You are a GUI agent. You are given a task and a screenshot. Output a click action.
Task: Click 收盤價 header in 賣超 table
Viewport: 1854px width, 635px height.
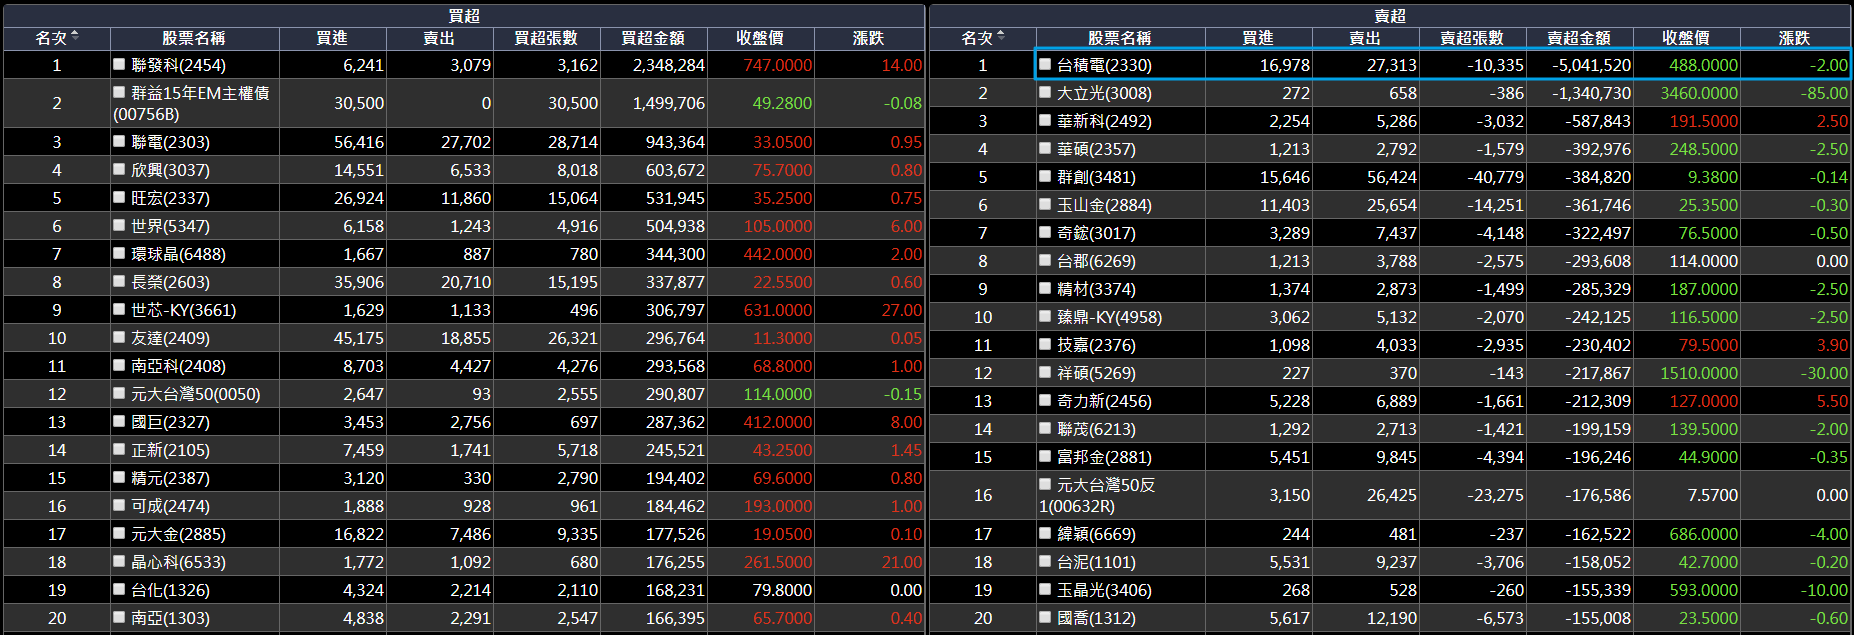pos(1686,38)
